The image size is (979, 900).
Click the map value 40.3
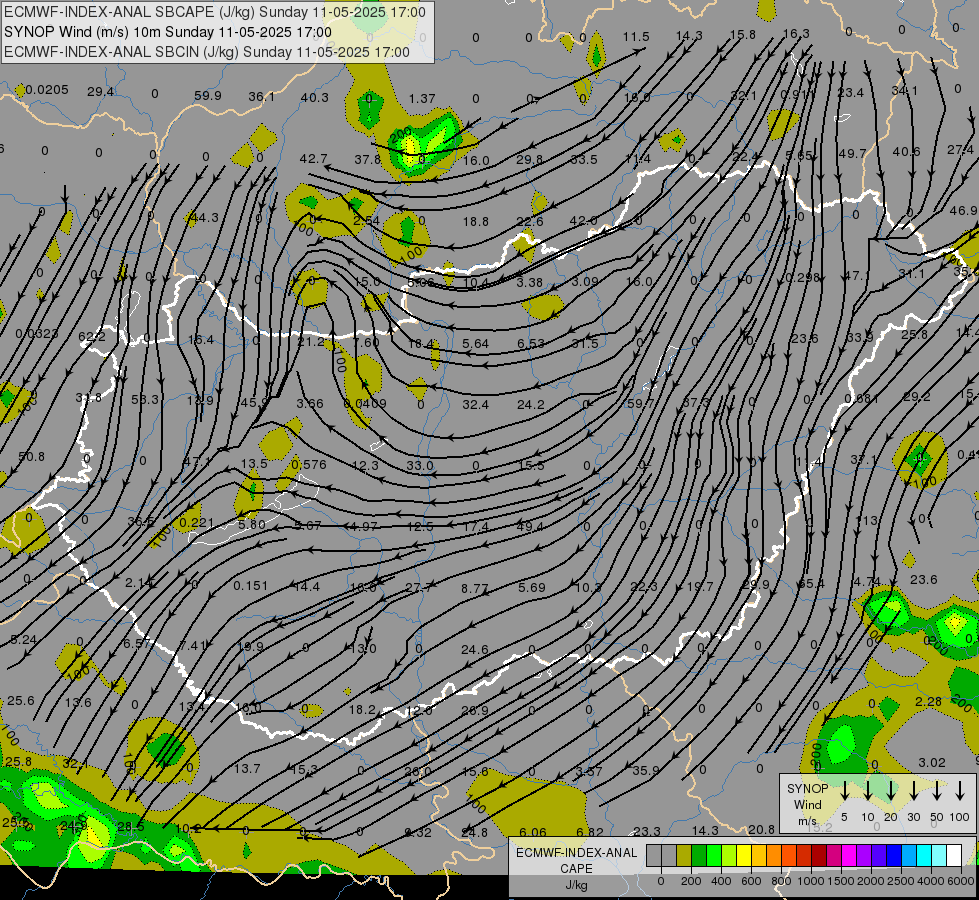pyautogui.click(x=315, y=97)
